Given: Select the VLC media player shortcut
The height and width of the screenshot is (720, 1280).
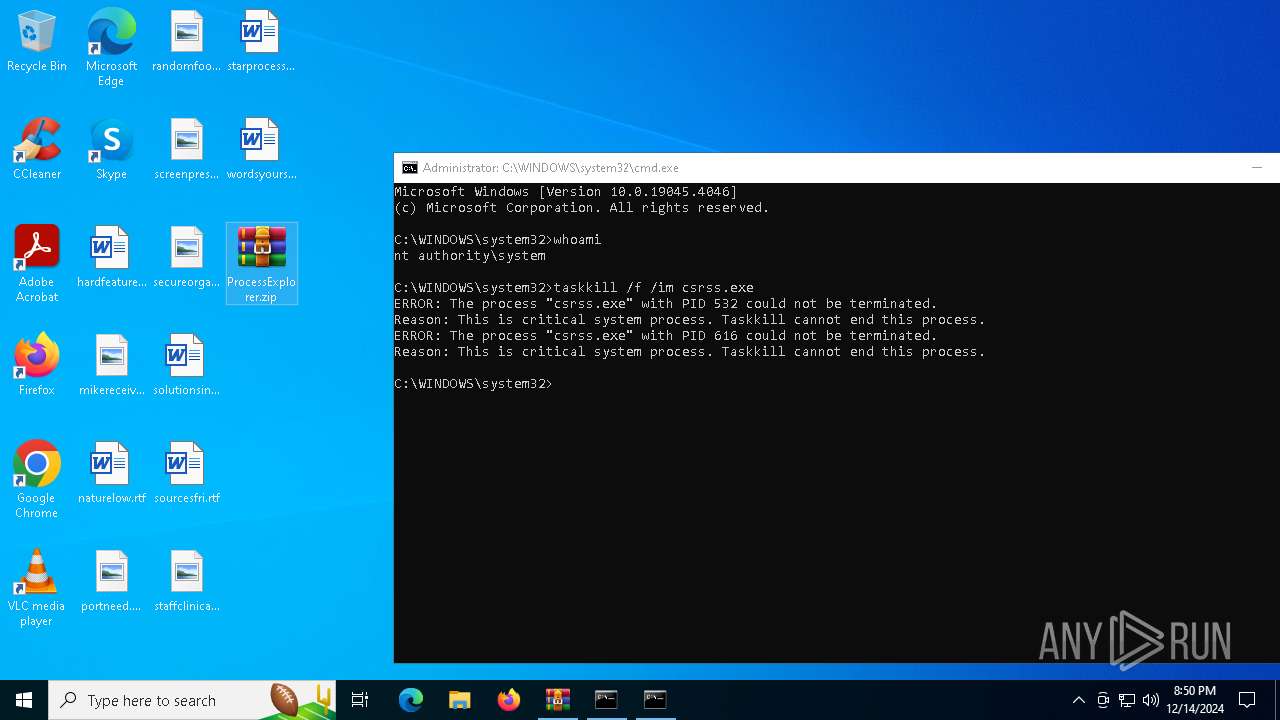Looking at the screenshot, I should pyautogui.click(x=37, y=588).
